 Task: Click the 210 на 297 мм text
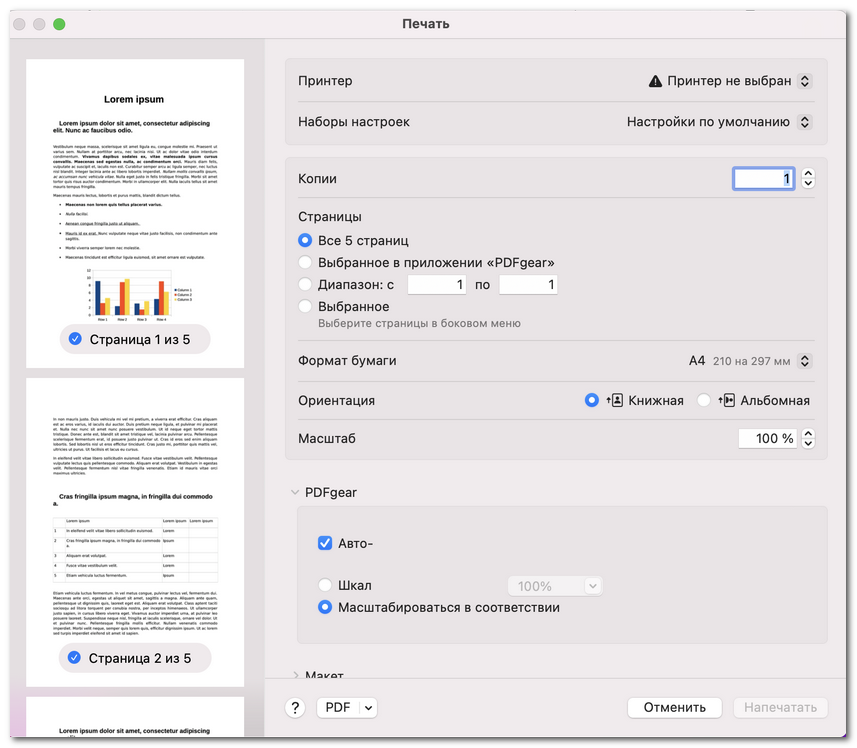[x=752, y=361]
